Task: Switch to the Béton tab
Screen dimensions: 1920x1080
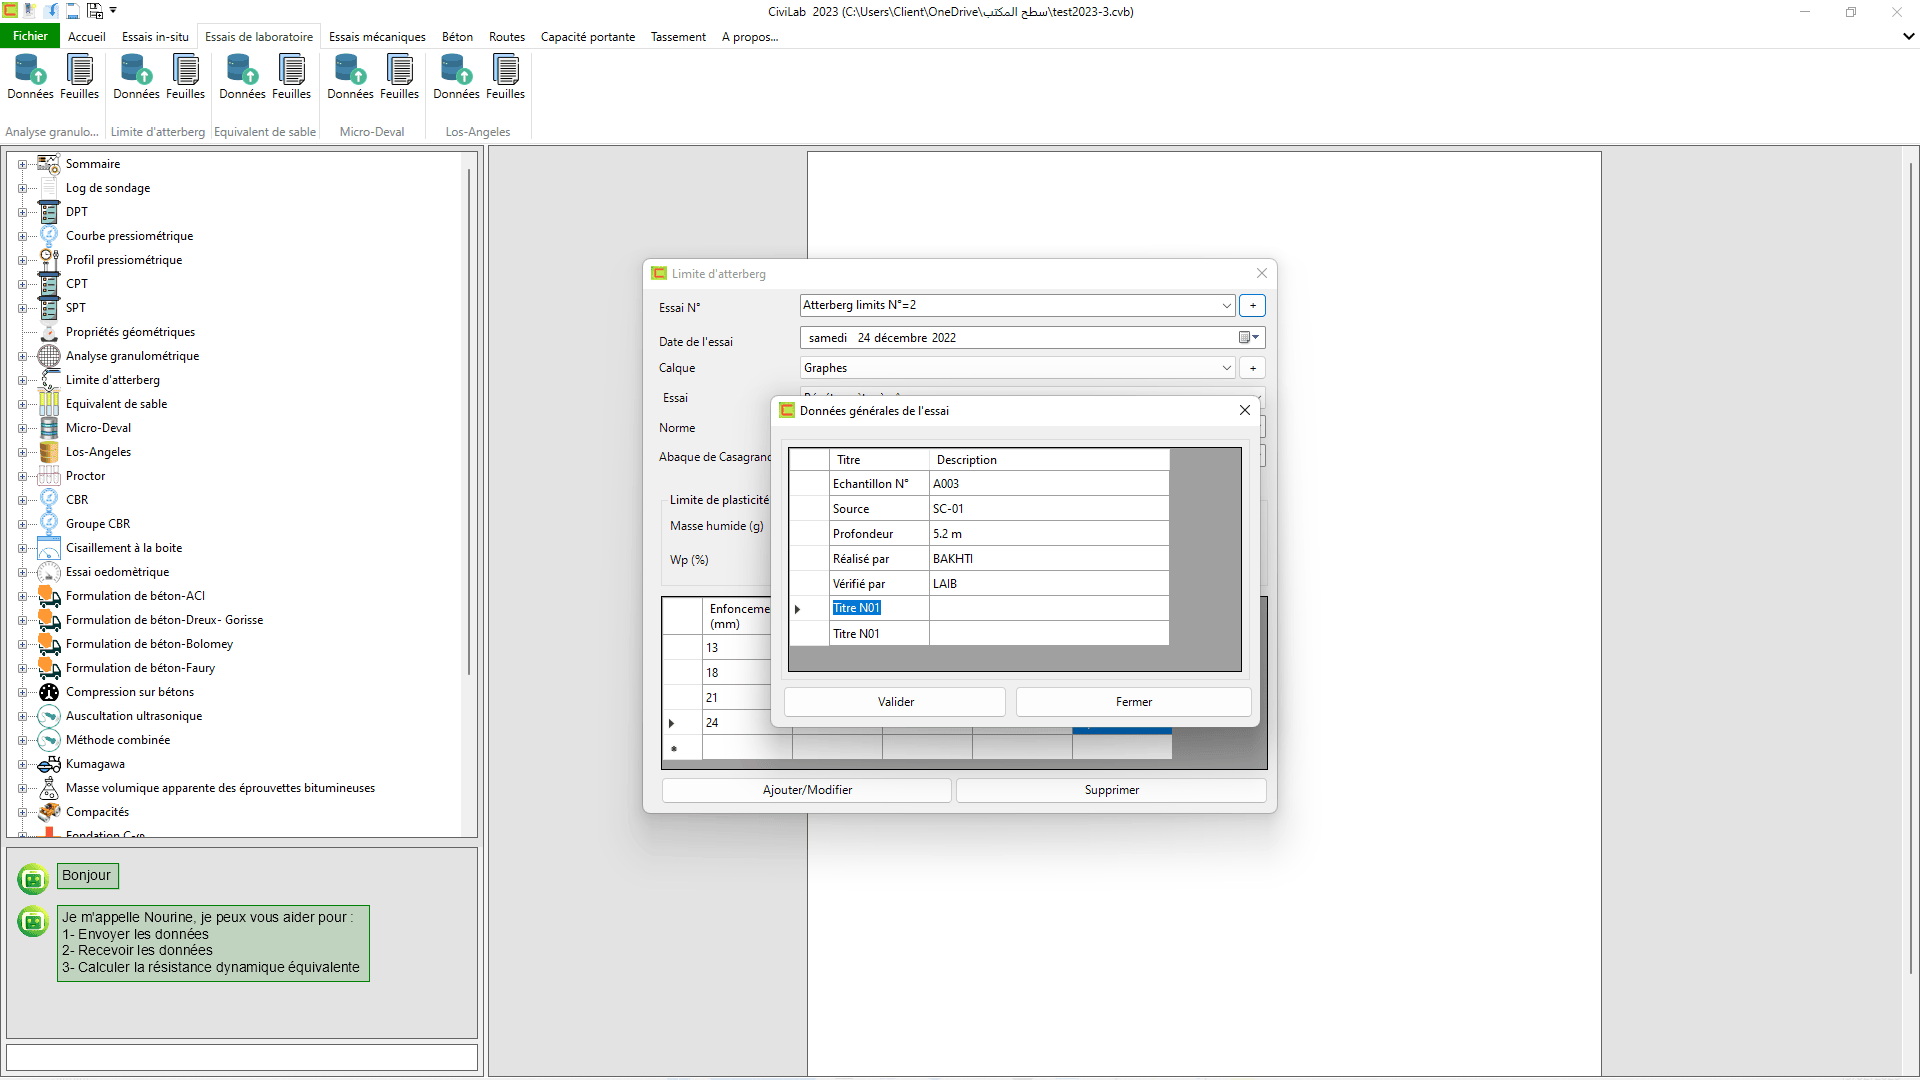Action: pyautogui.click(x=457, y=37)
